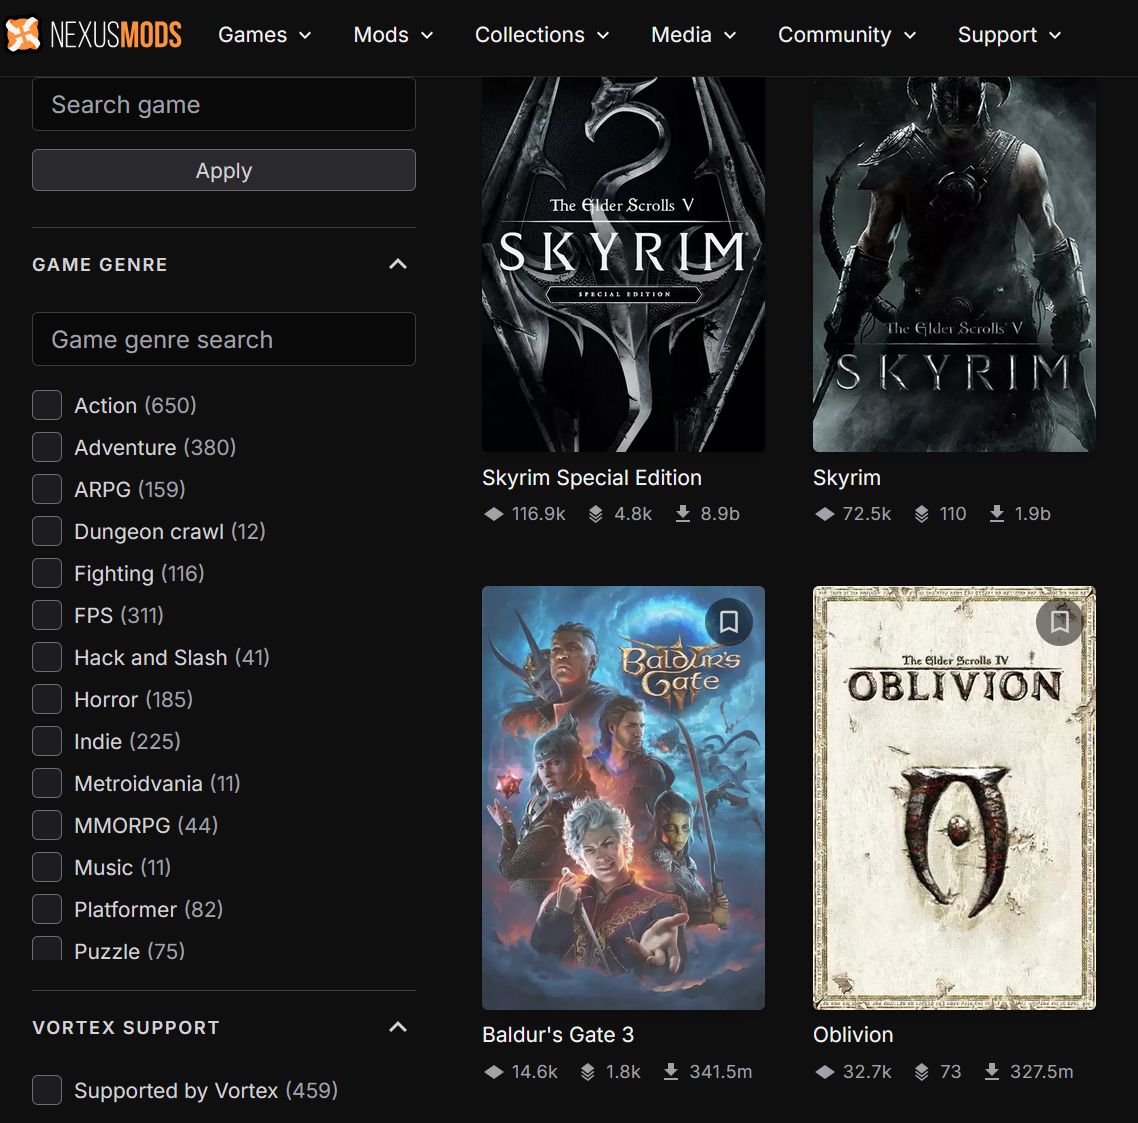Click downloads icon beside 1.9b for Skyrim

coord(997,514)
